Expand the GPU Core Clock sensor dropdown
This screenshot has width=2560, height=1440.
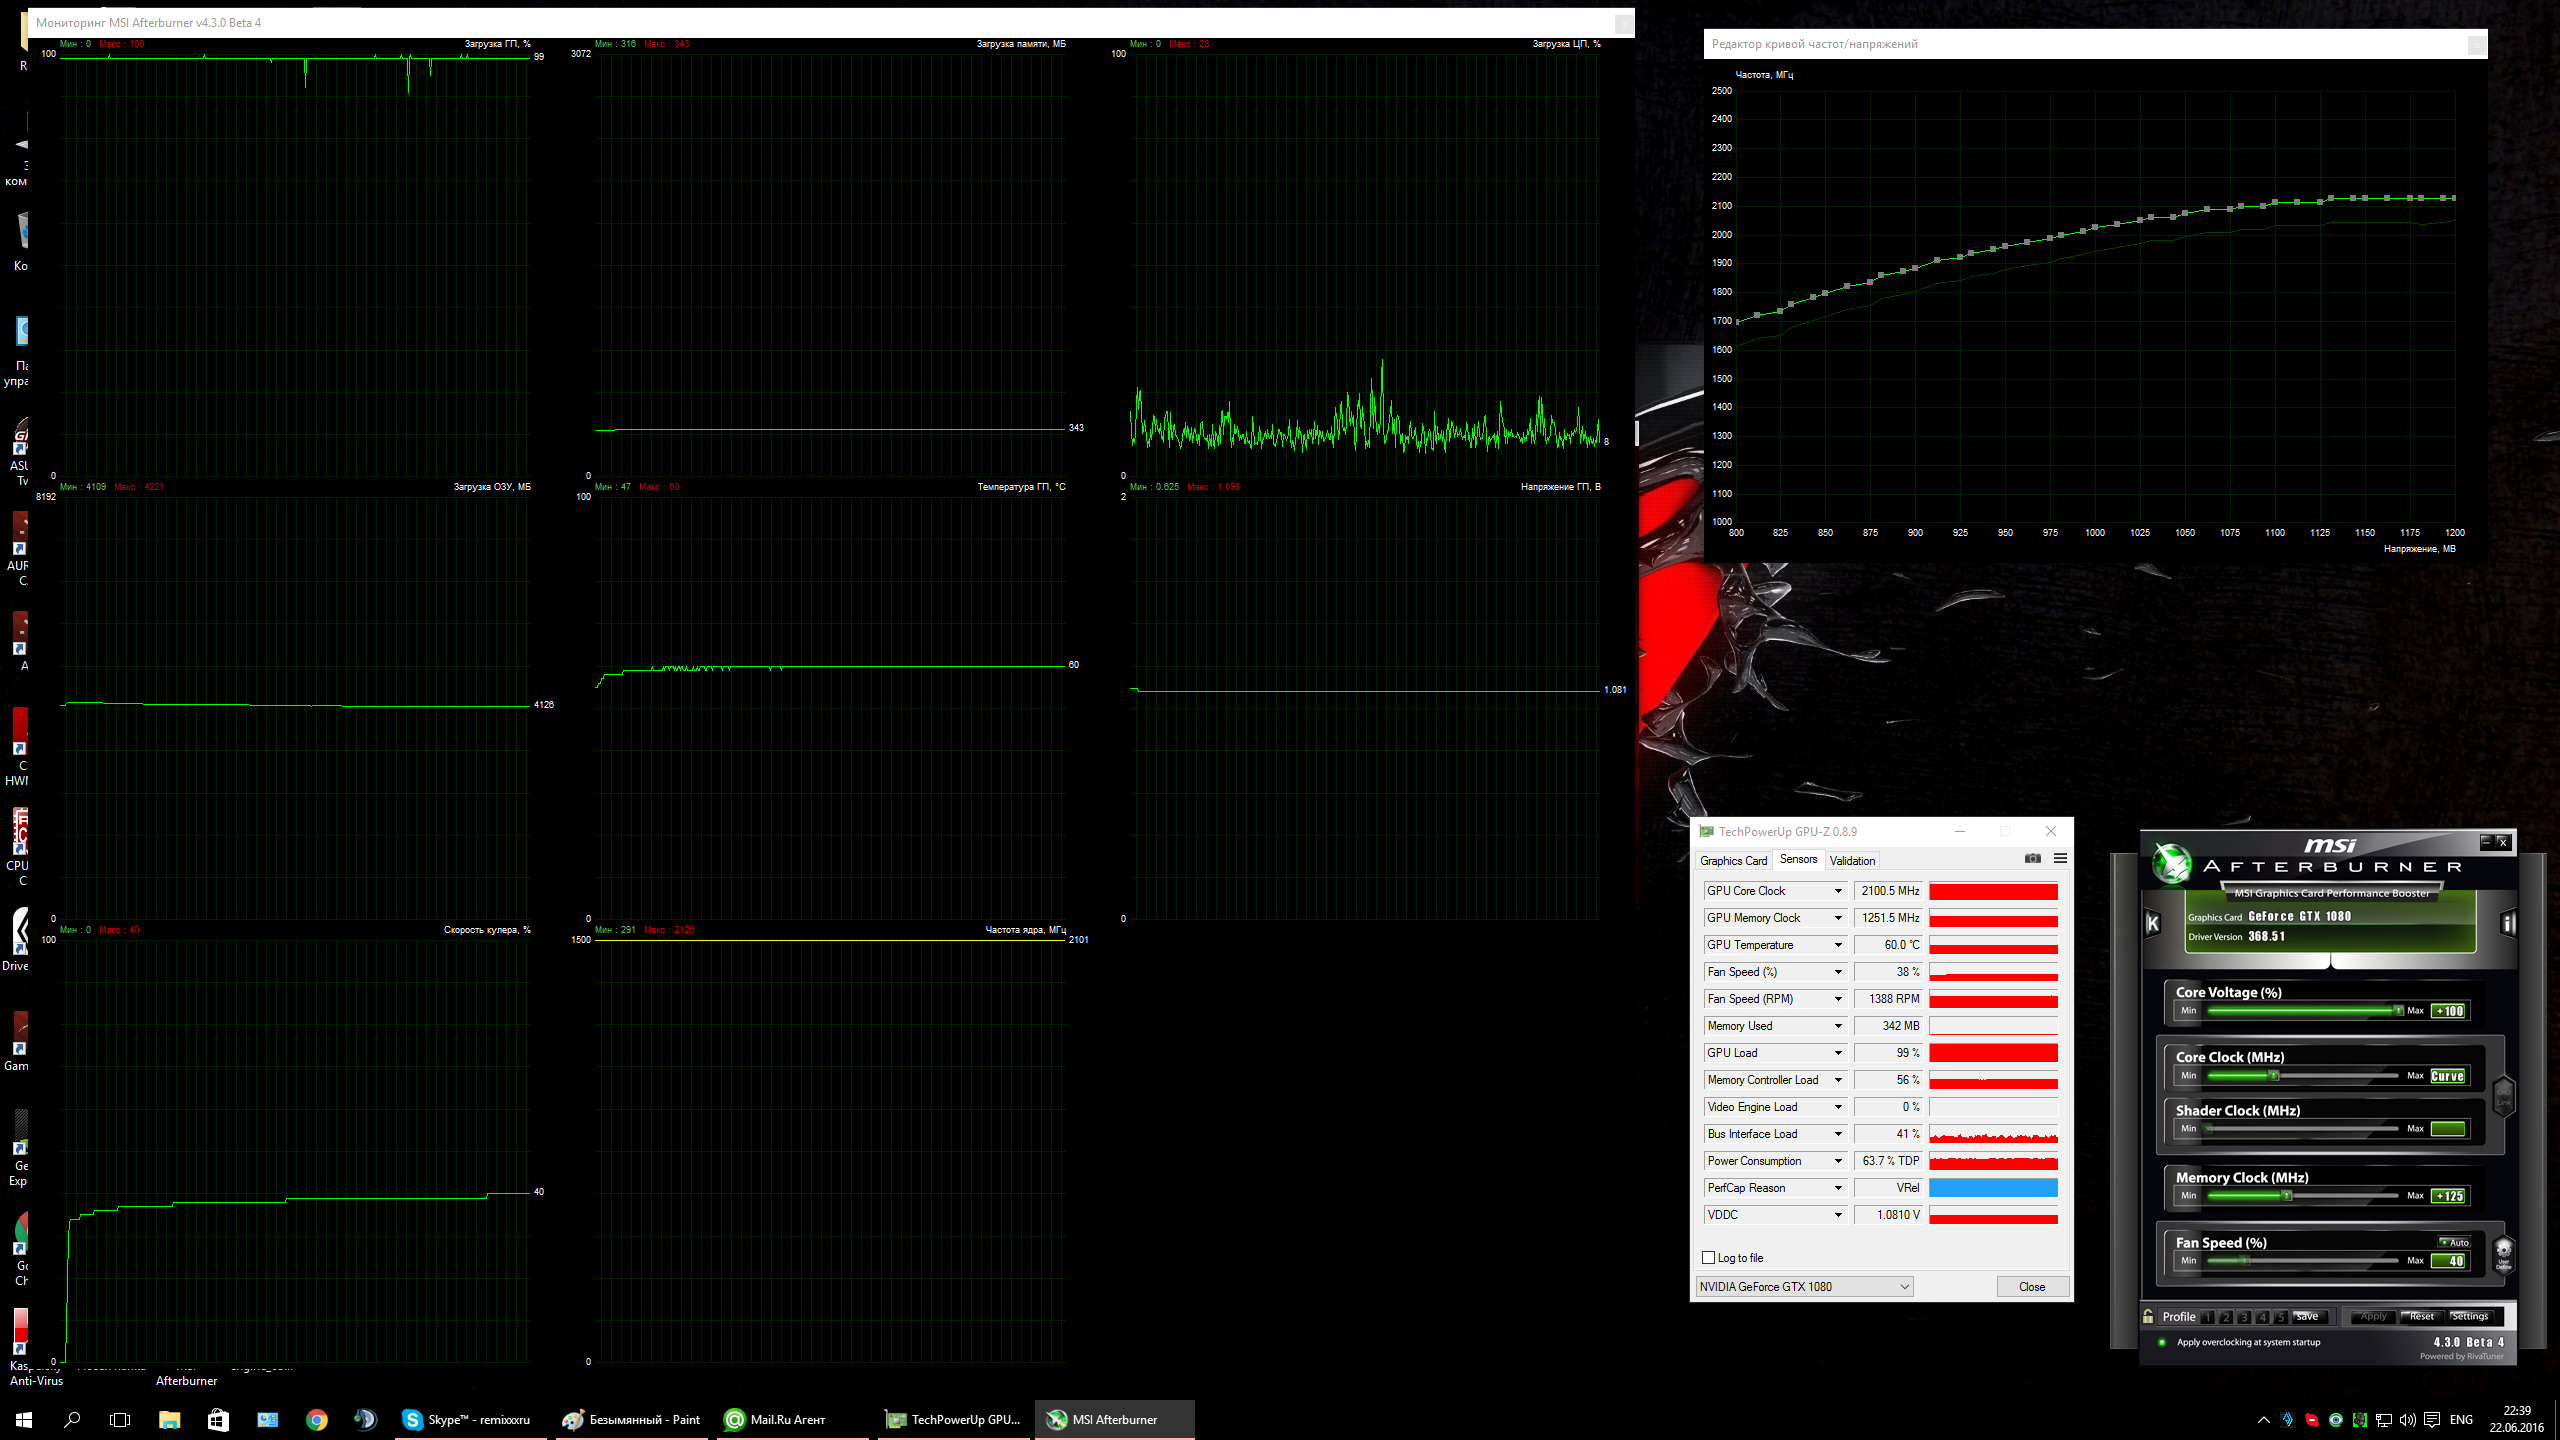(1837, 891)
